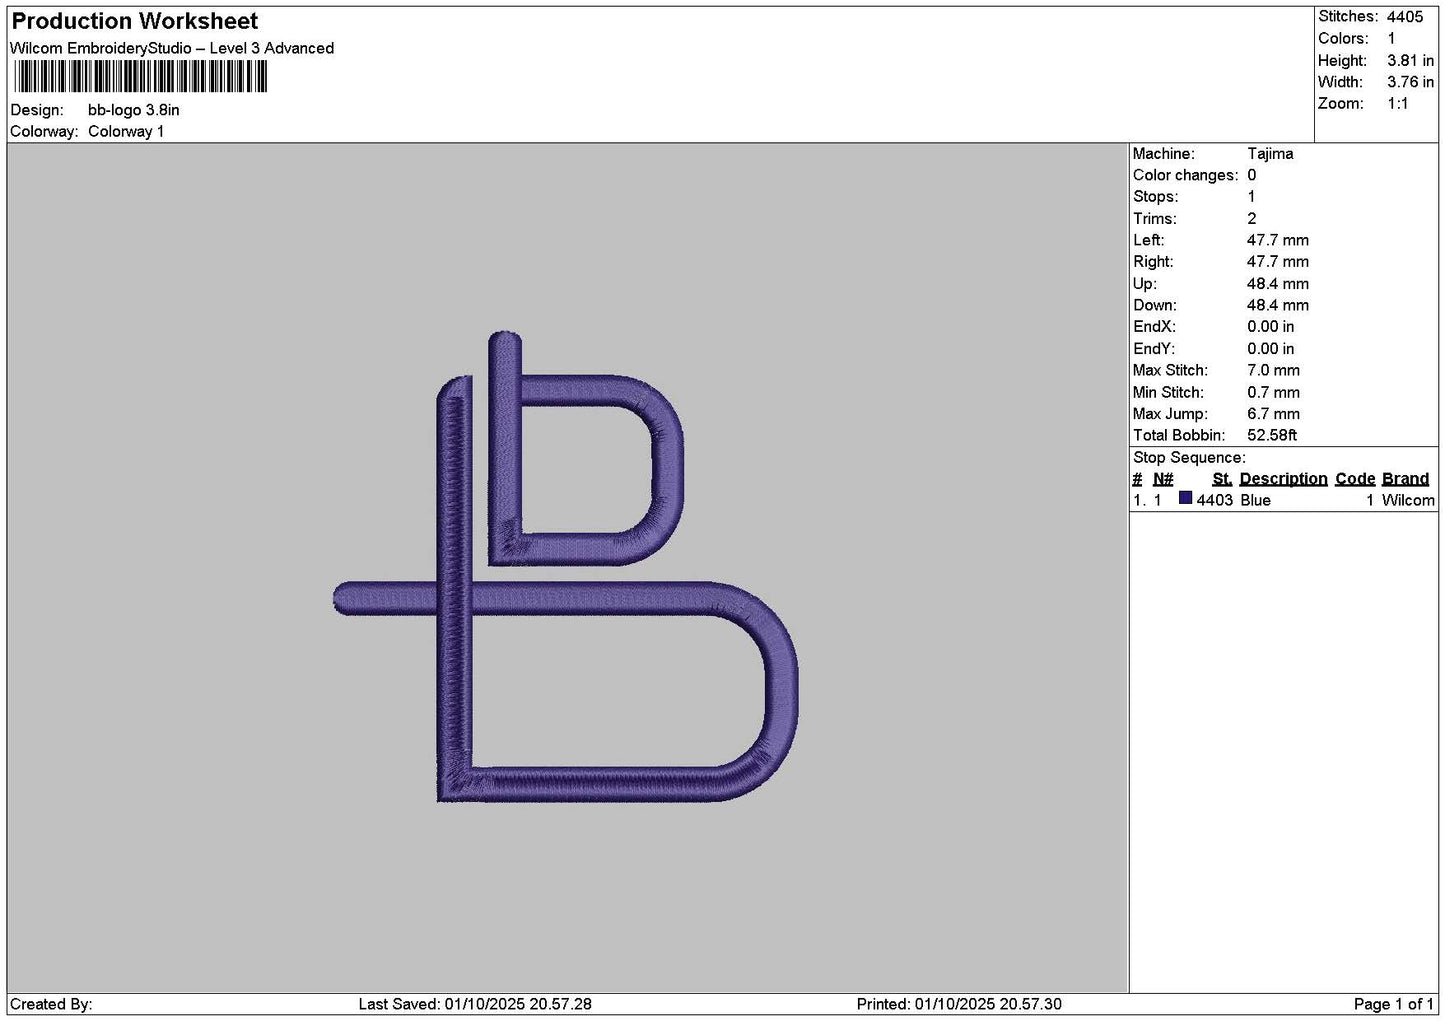Click the Stop Sequence heading
The height and width of the screenshot is (1021, 1445).
tap(1189, 457)
